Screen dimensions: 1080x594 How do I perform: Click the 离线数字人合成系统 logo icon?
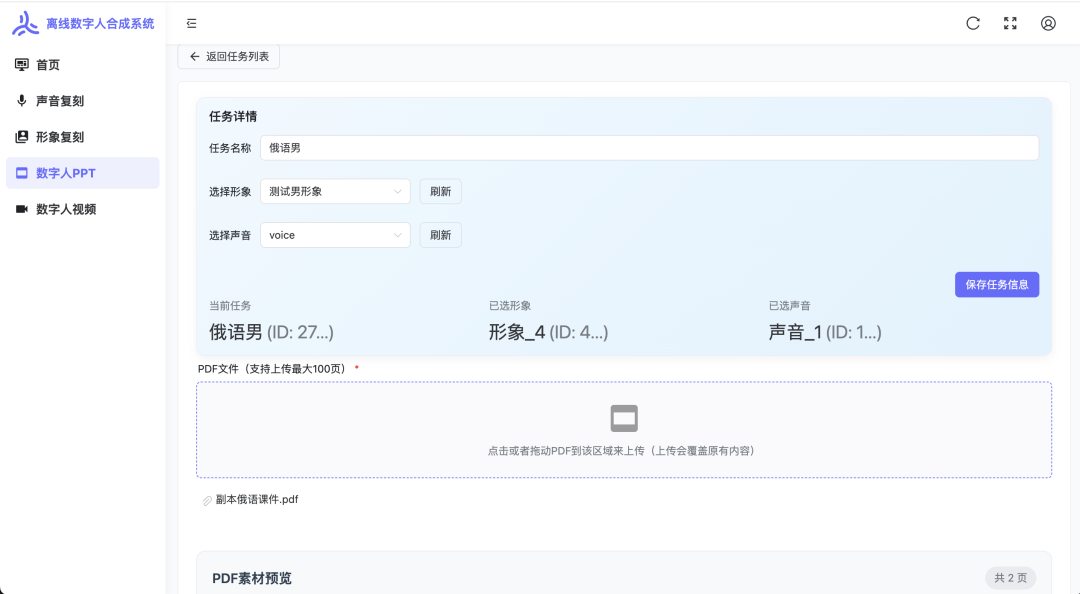click(x=25, y=22)
